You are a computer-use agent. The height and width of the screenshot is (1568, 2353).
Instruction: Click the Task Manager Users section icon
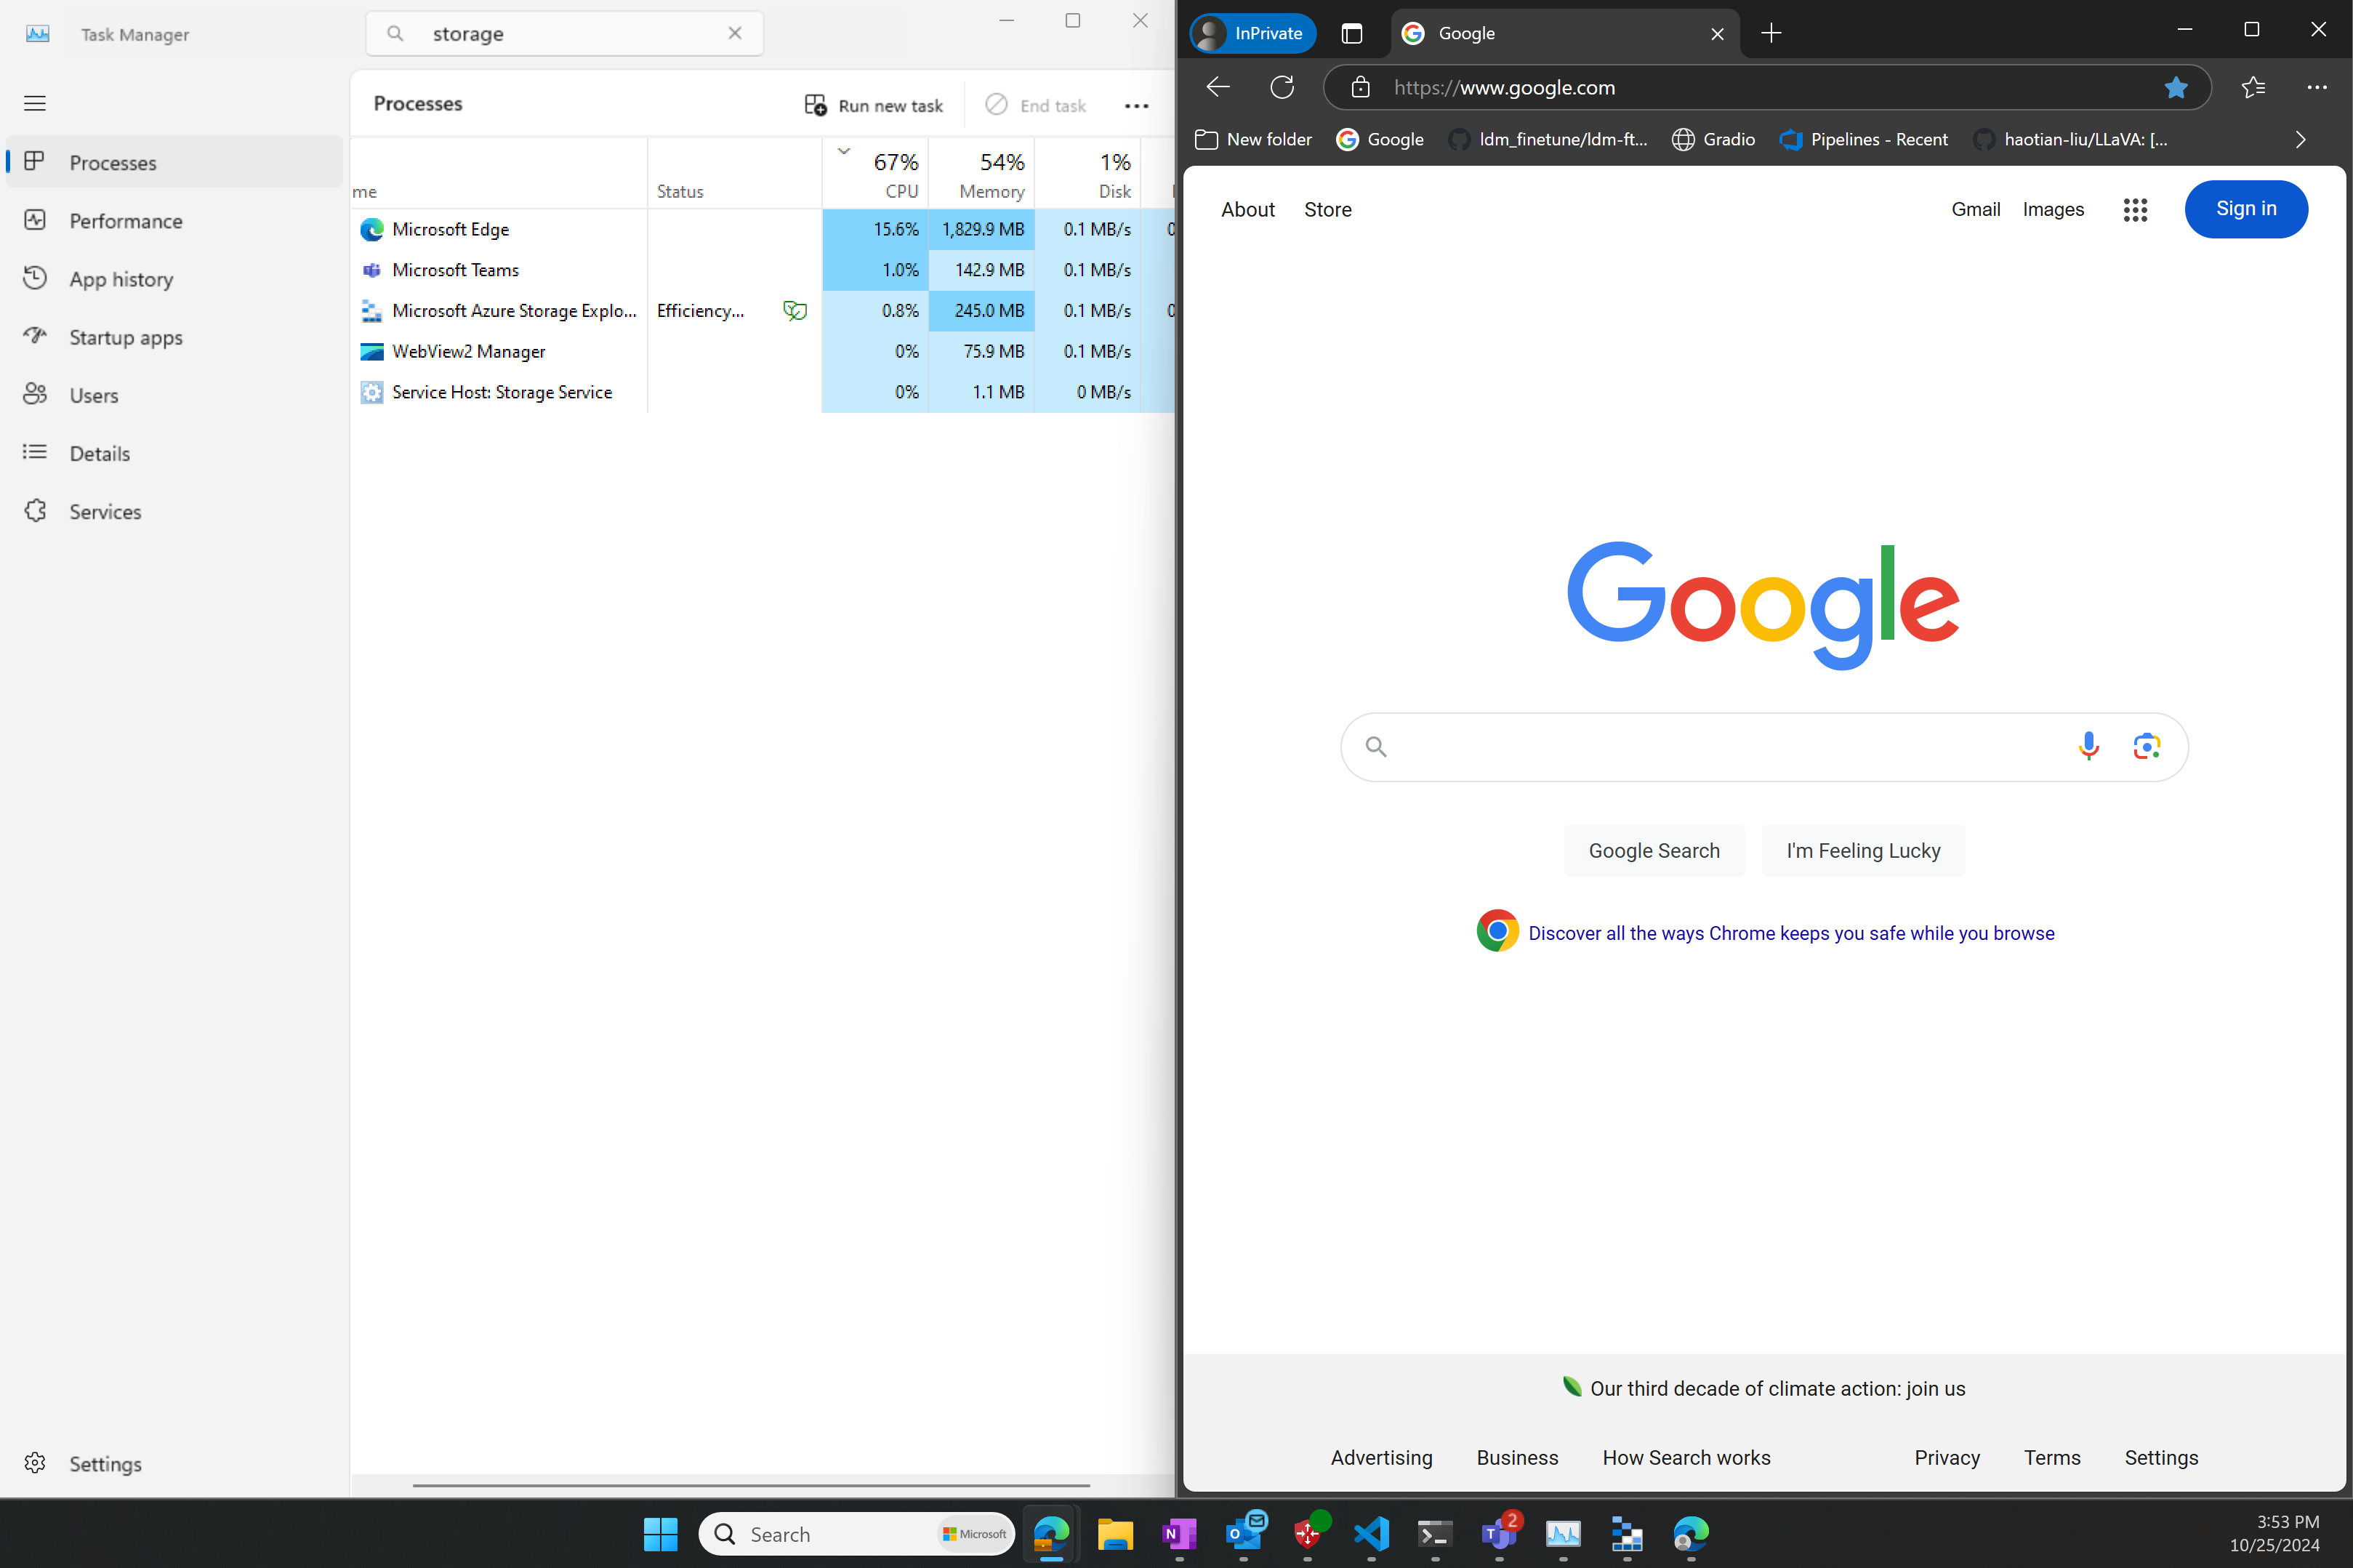click(x=33, y=394)
